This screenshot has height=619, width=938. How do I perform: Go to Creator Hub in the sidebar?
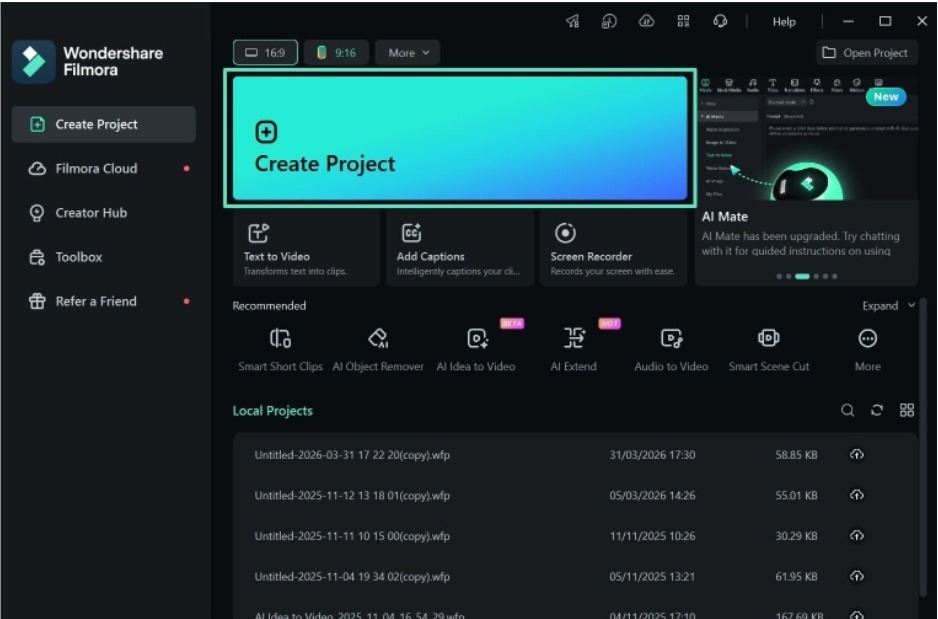pos(103,213)
